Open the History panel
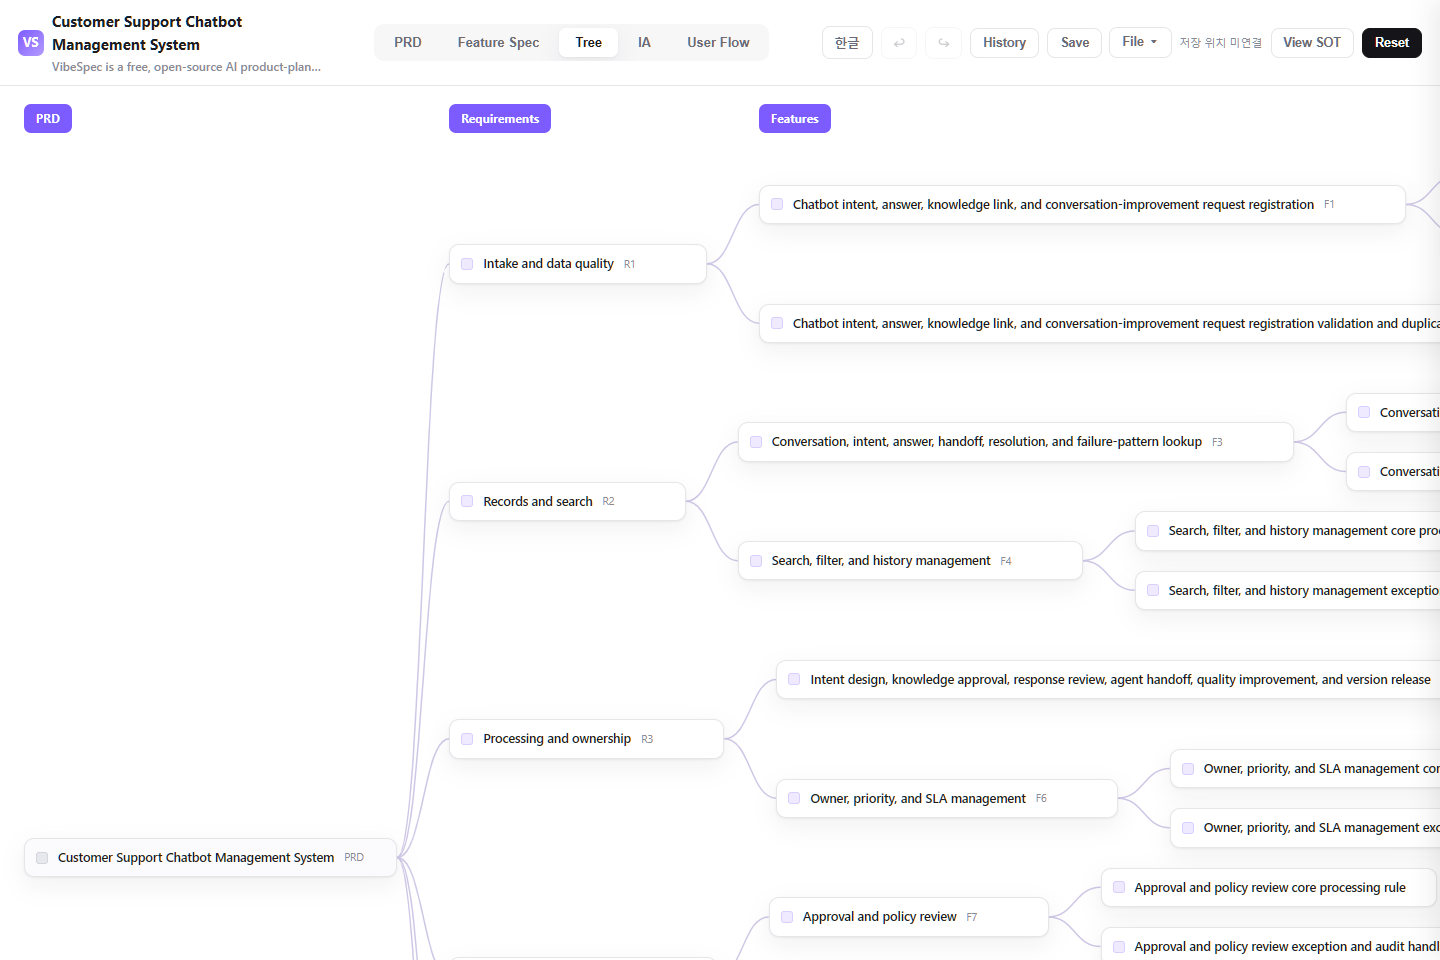 pyautogui.click(x=1004, y=43)
